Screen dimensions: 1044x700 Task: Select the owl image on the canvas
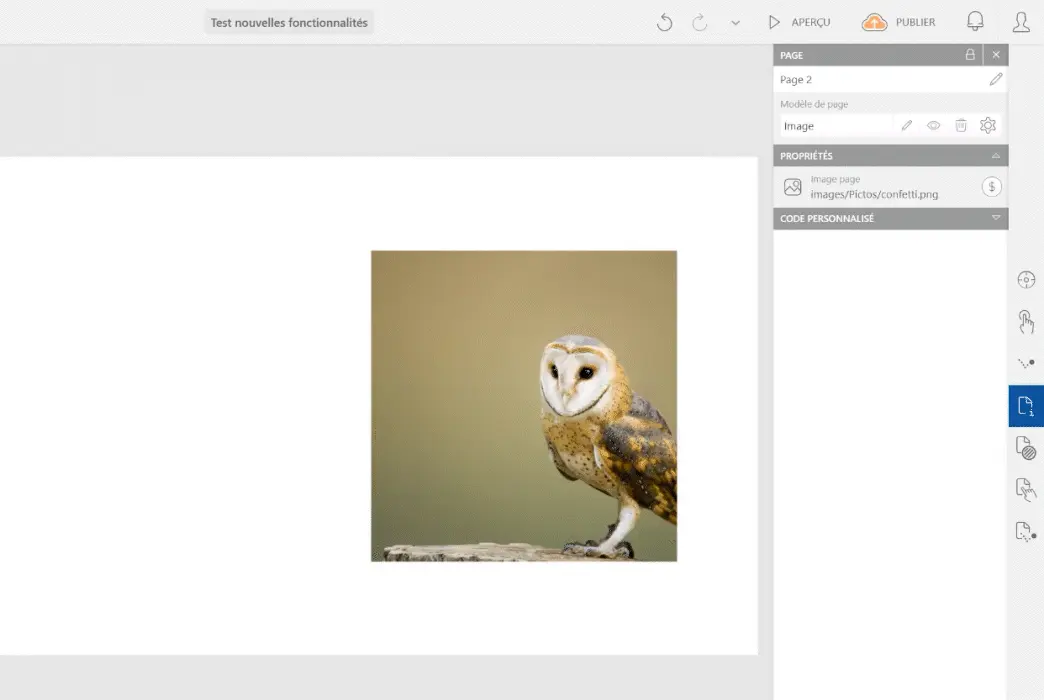tap(523, 405)
